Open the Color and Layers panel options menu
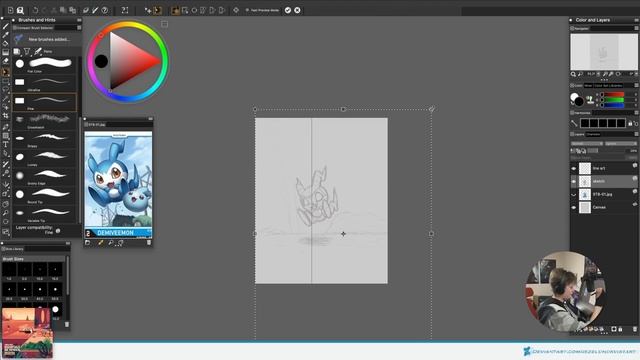The height and width of the screenshot is (360, 640). (x=636, y=20)
